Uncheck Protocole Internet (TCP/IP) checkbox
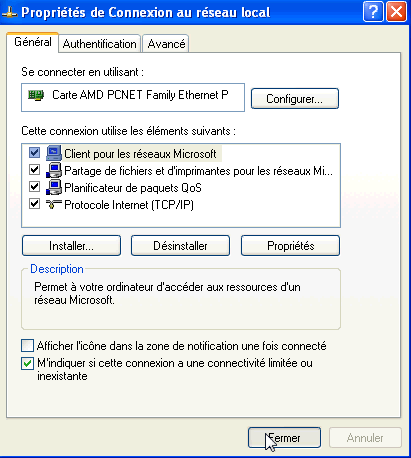The image size is (411, 458). click(34, 203)
